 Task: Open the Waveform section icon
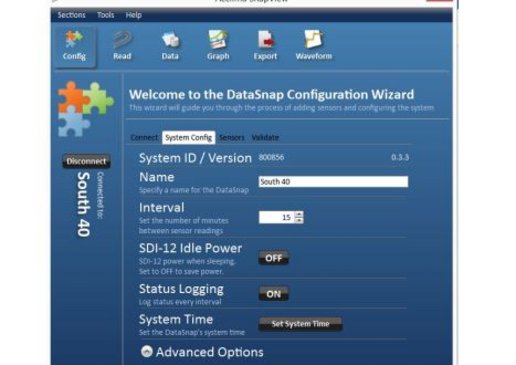point(314,46)
